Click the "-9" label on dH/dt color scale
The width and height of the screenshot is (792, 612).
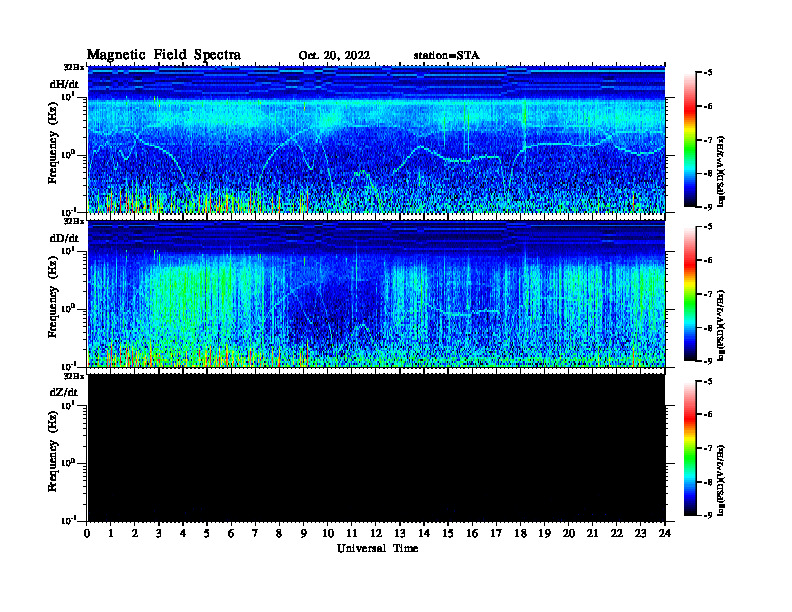[708, 207]
